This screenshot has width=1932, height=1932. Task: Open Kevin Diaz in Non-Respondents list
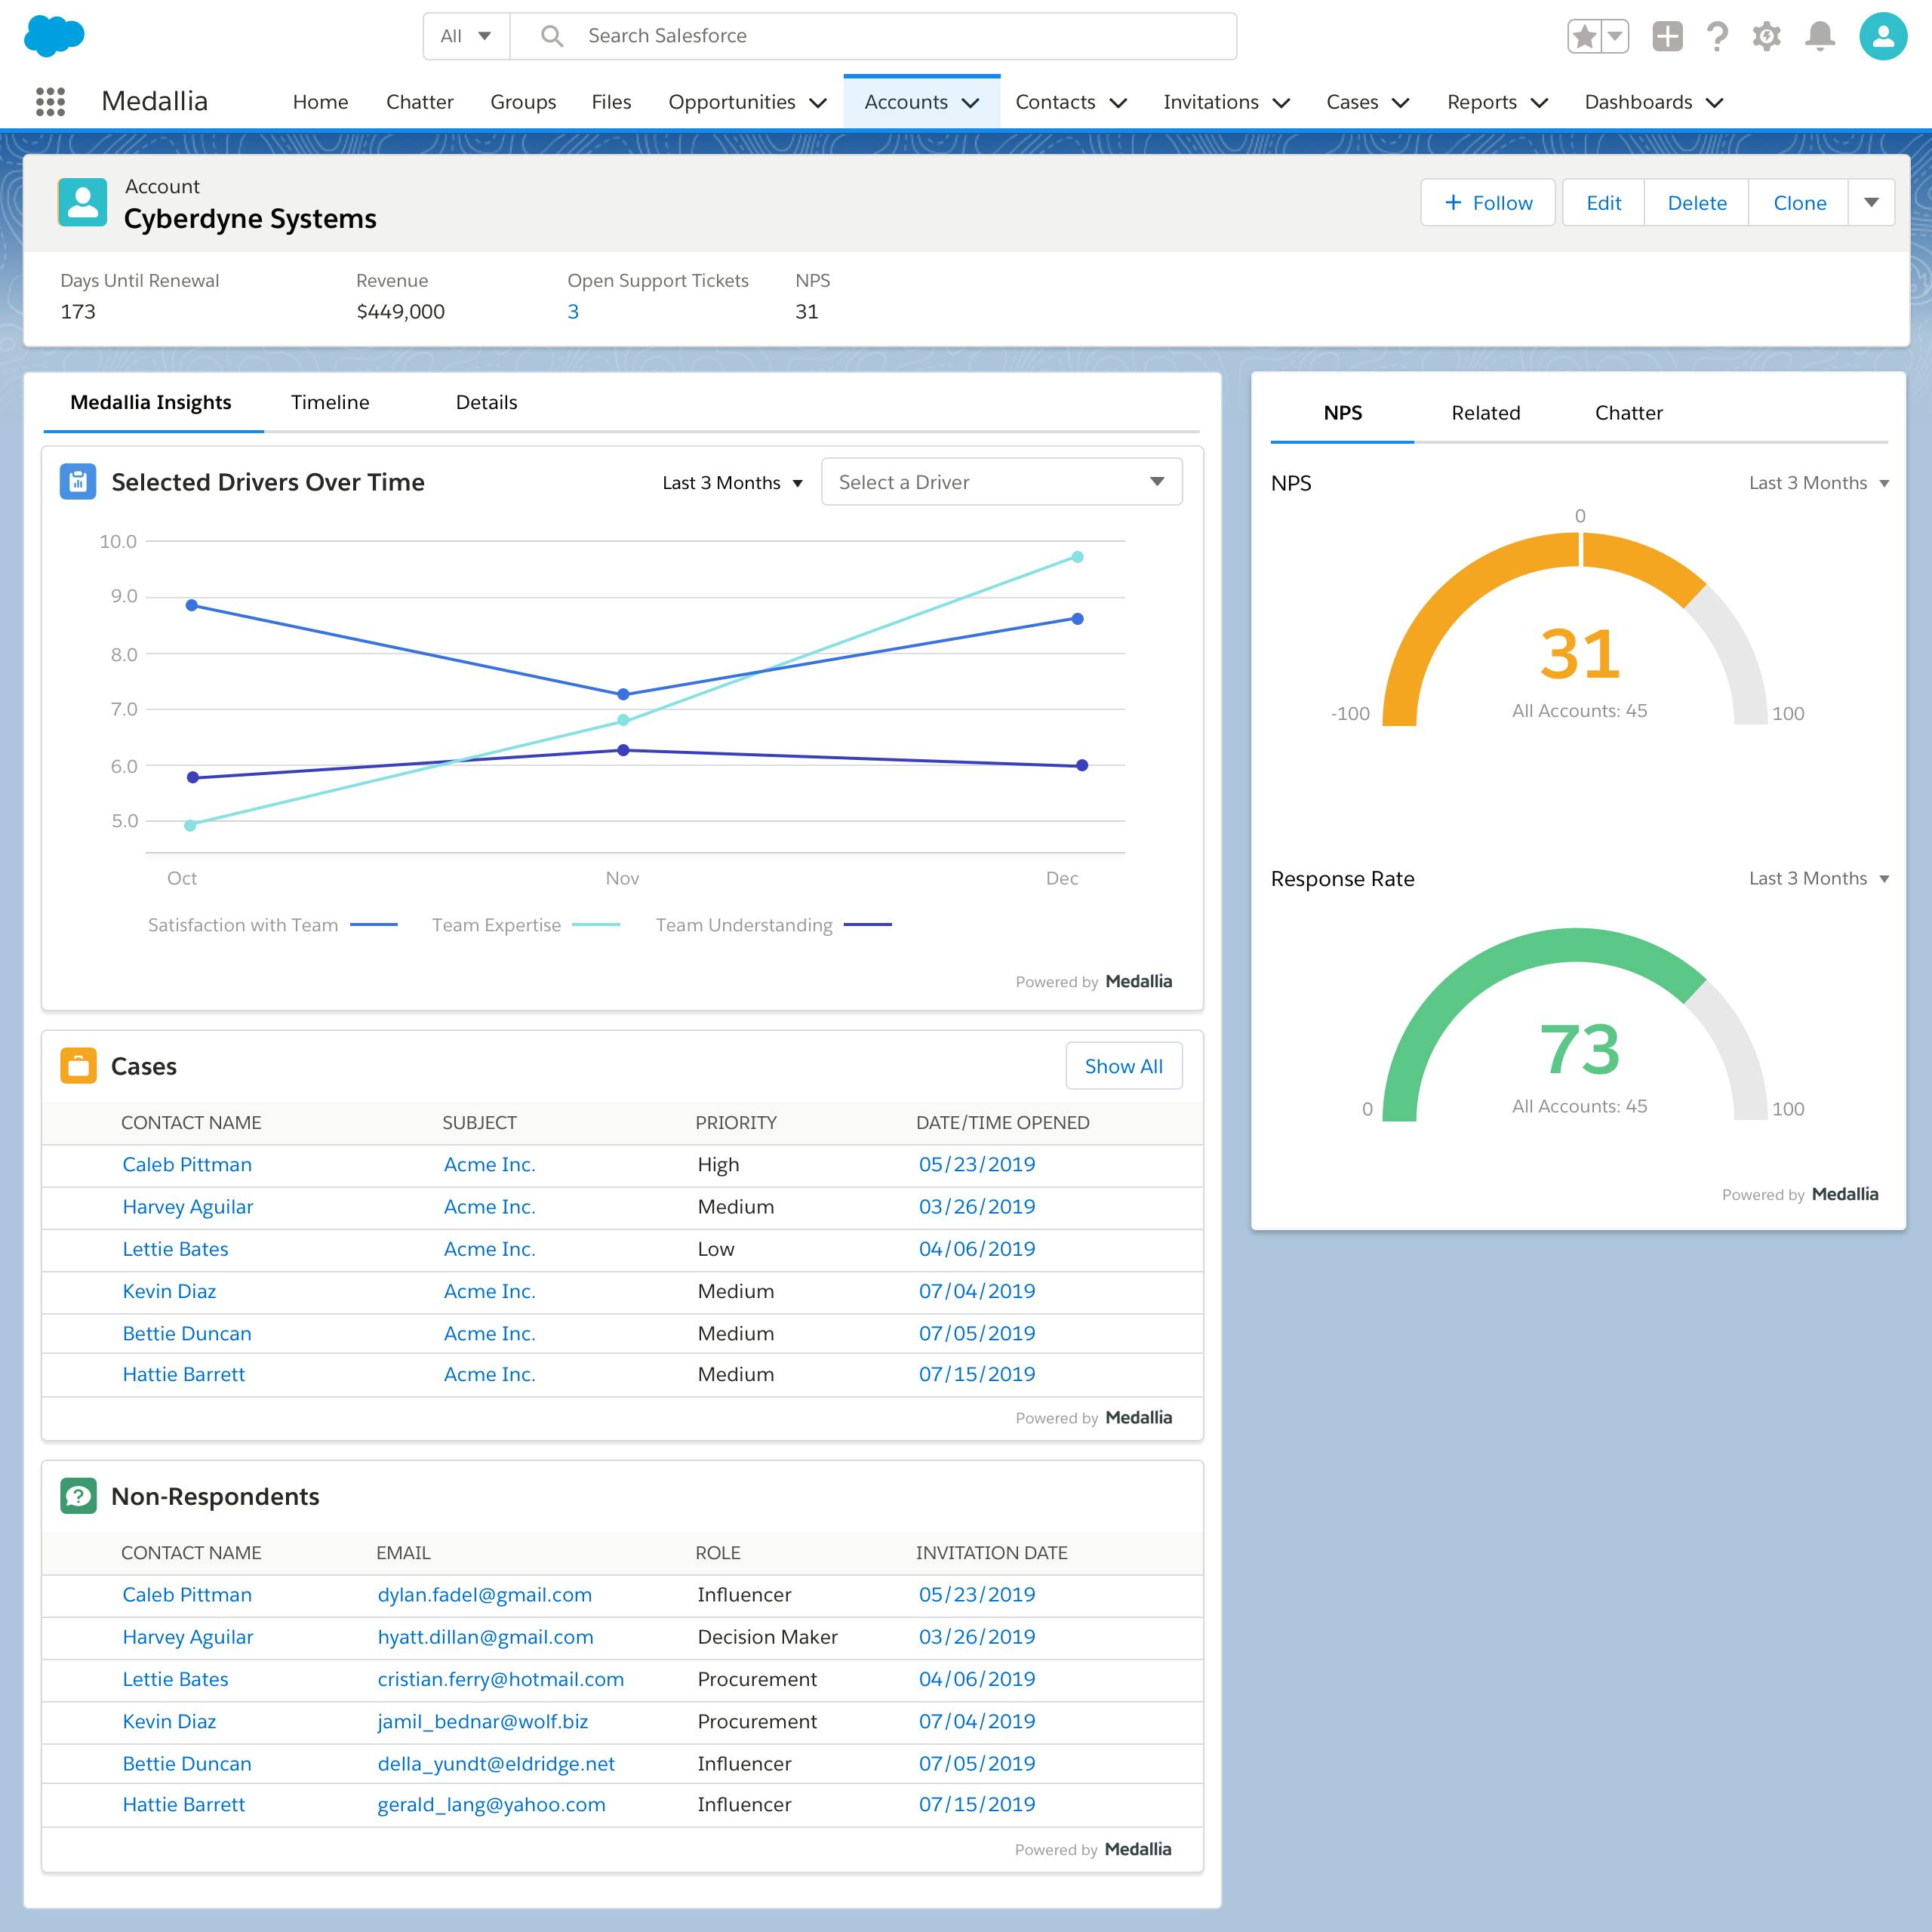[169, 1721]
